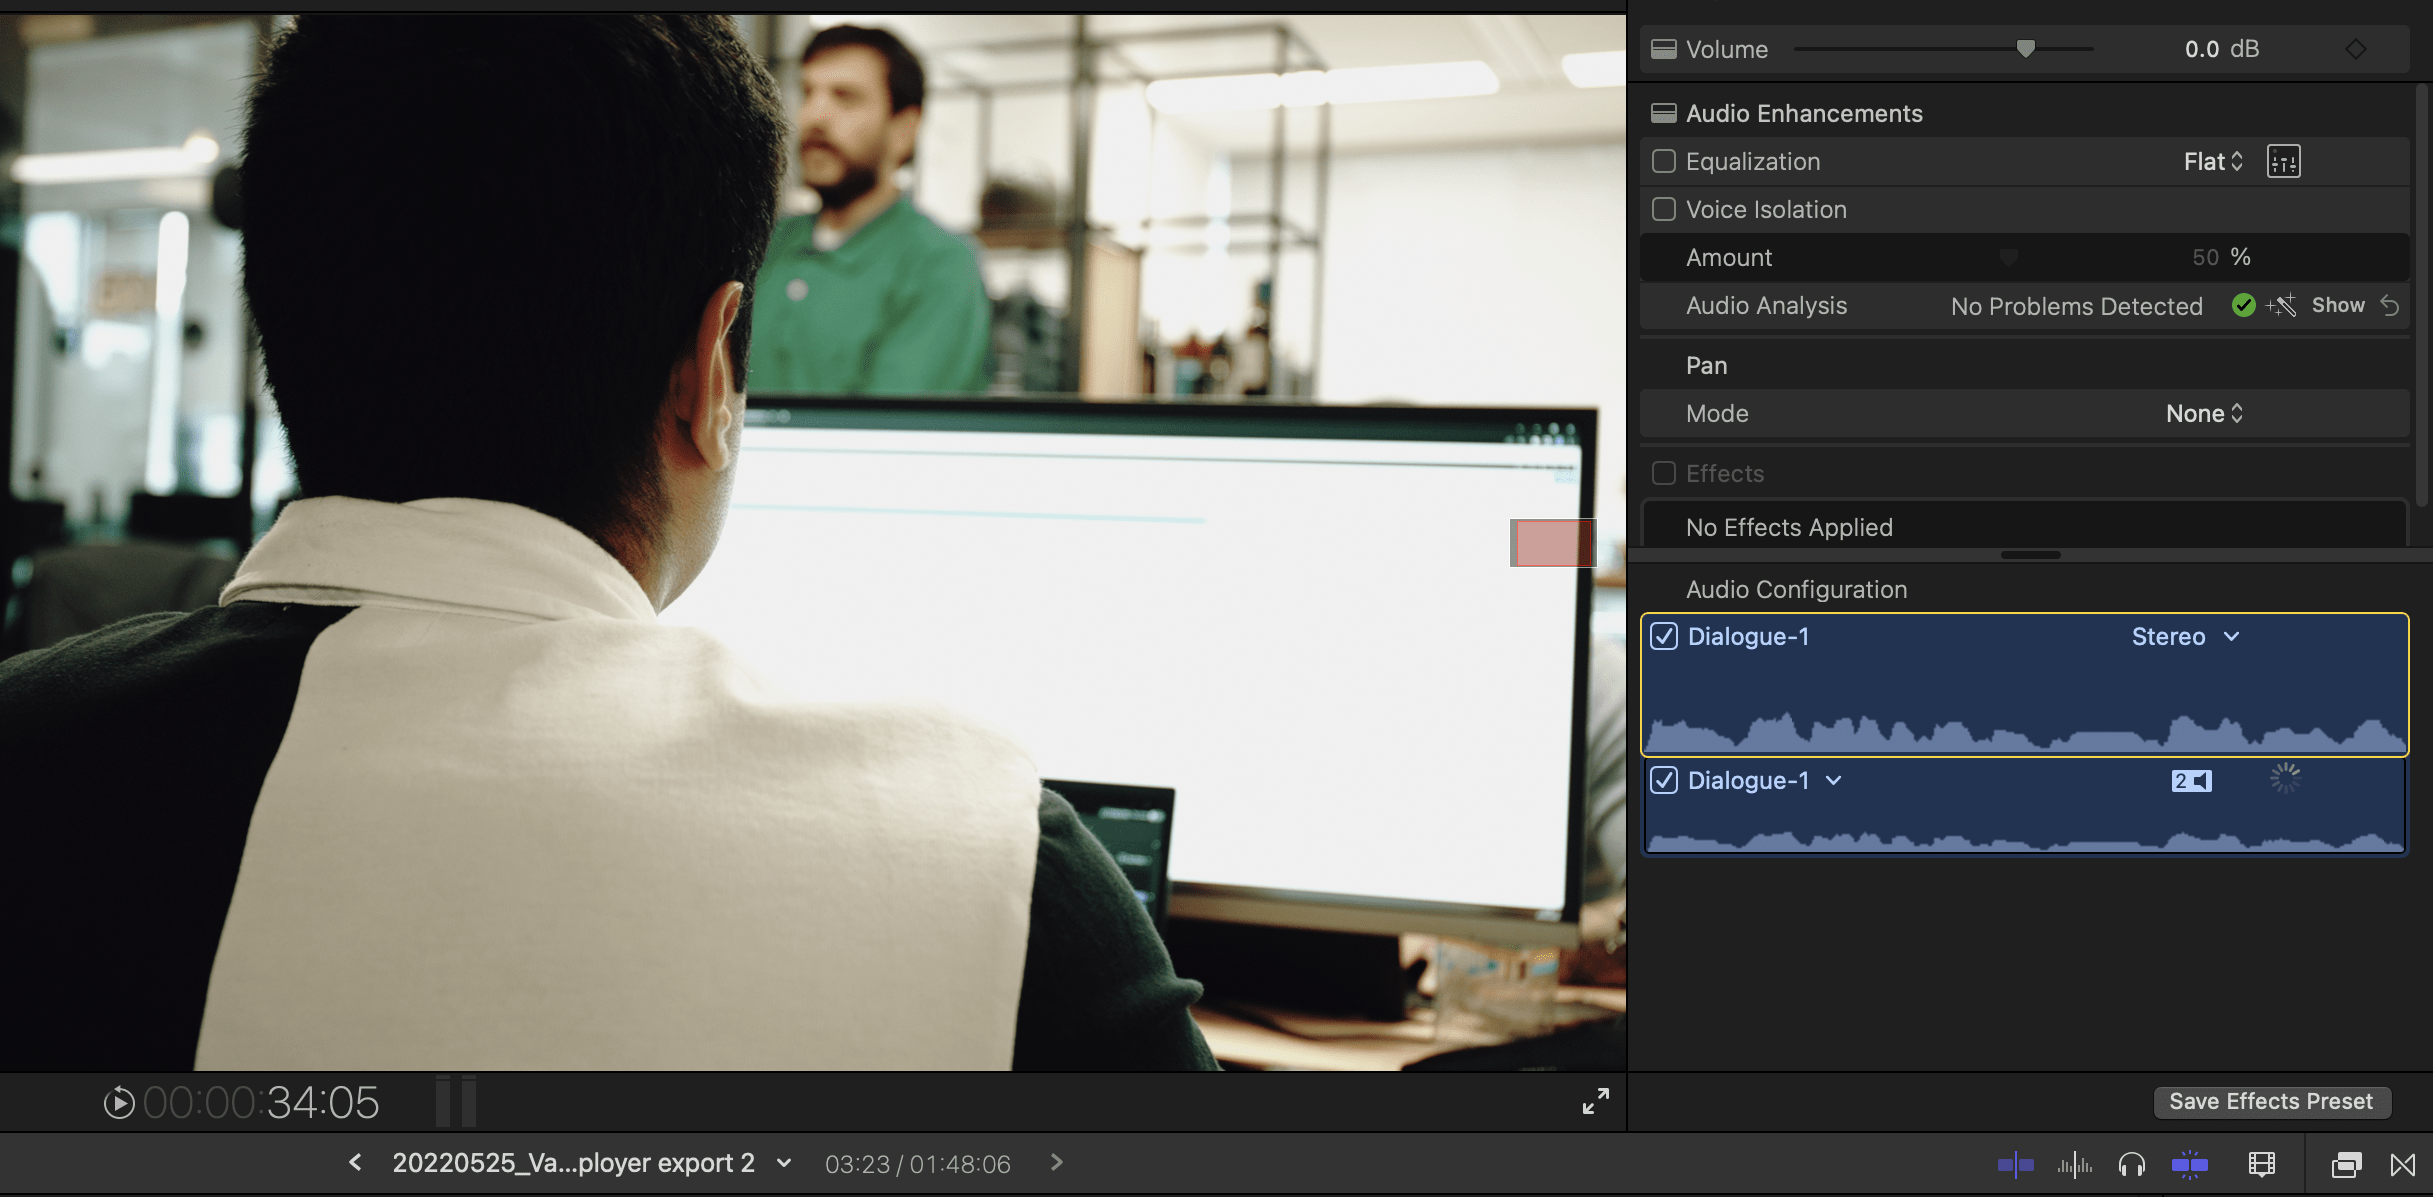Go back in timeline history
Image resolution: width=2433 pixels, height=1197 pixels.
[355, 1162]
